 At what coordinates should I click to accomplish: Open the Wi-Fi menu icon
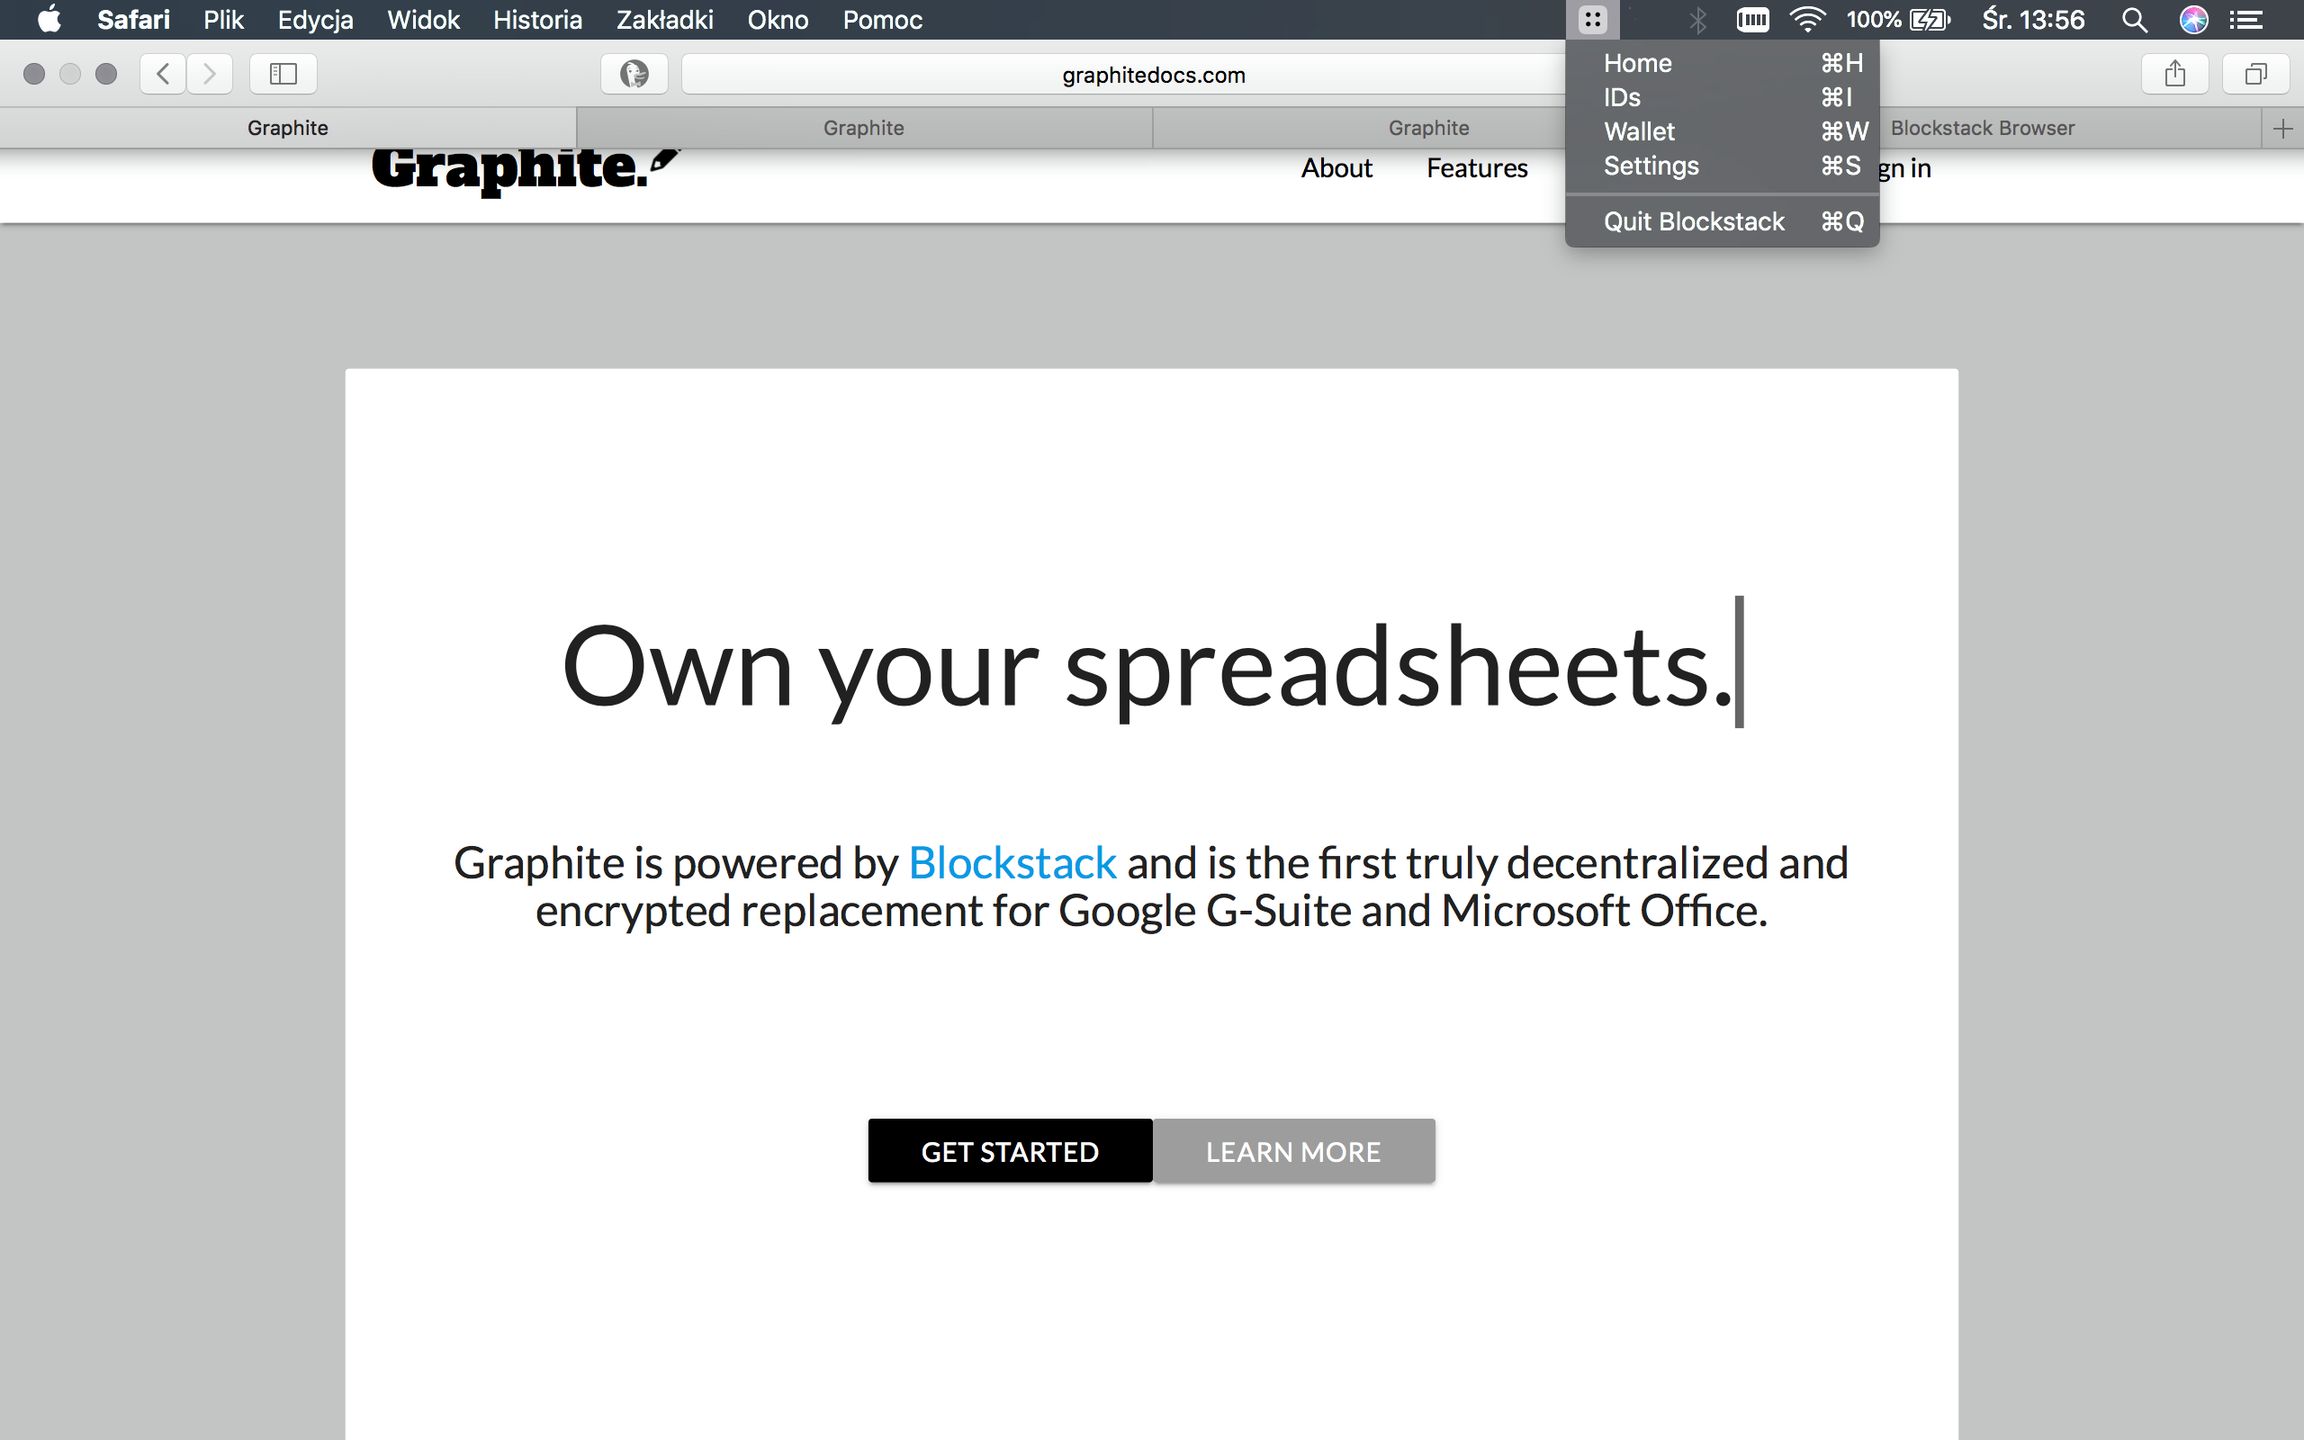tap(1808, 19)
